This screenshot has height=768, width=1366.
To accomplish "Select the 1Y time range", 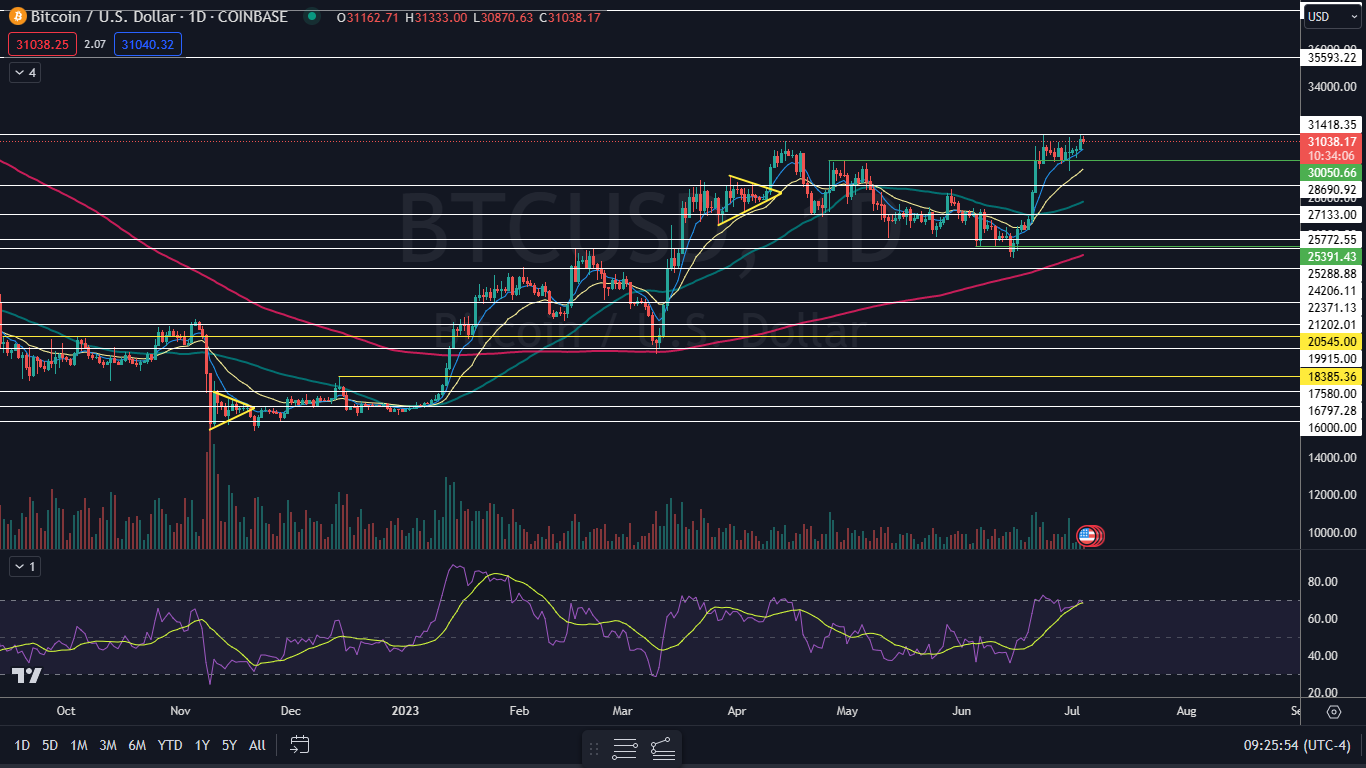I will coord(202,745).
